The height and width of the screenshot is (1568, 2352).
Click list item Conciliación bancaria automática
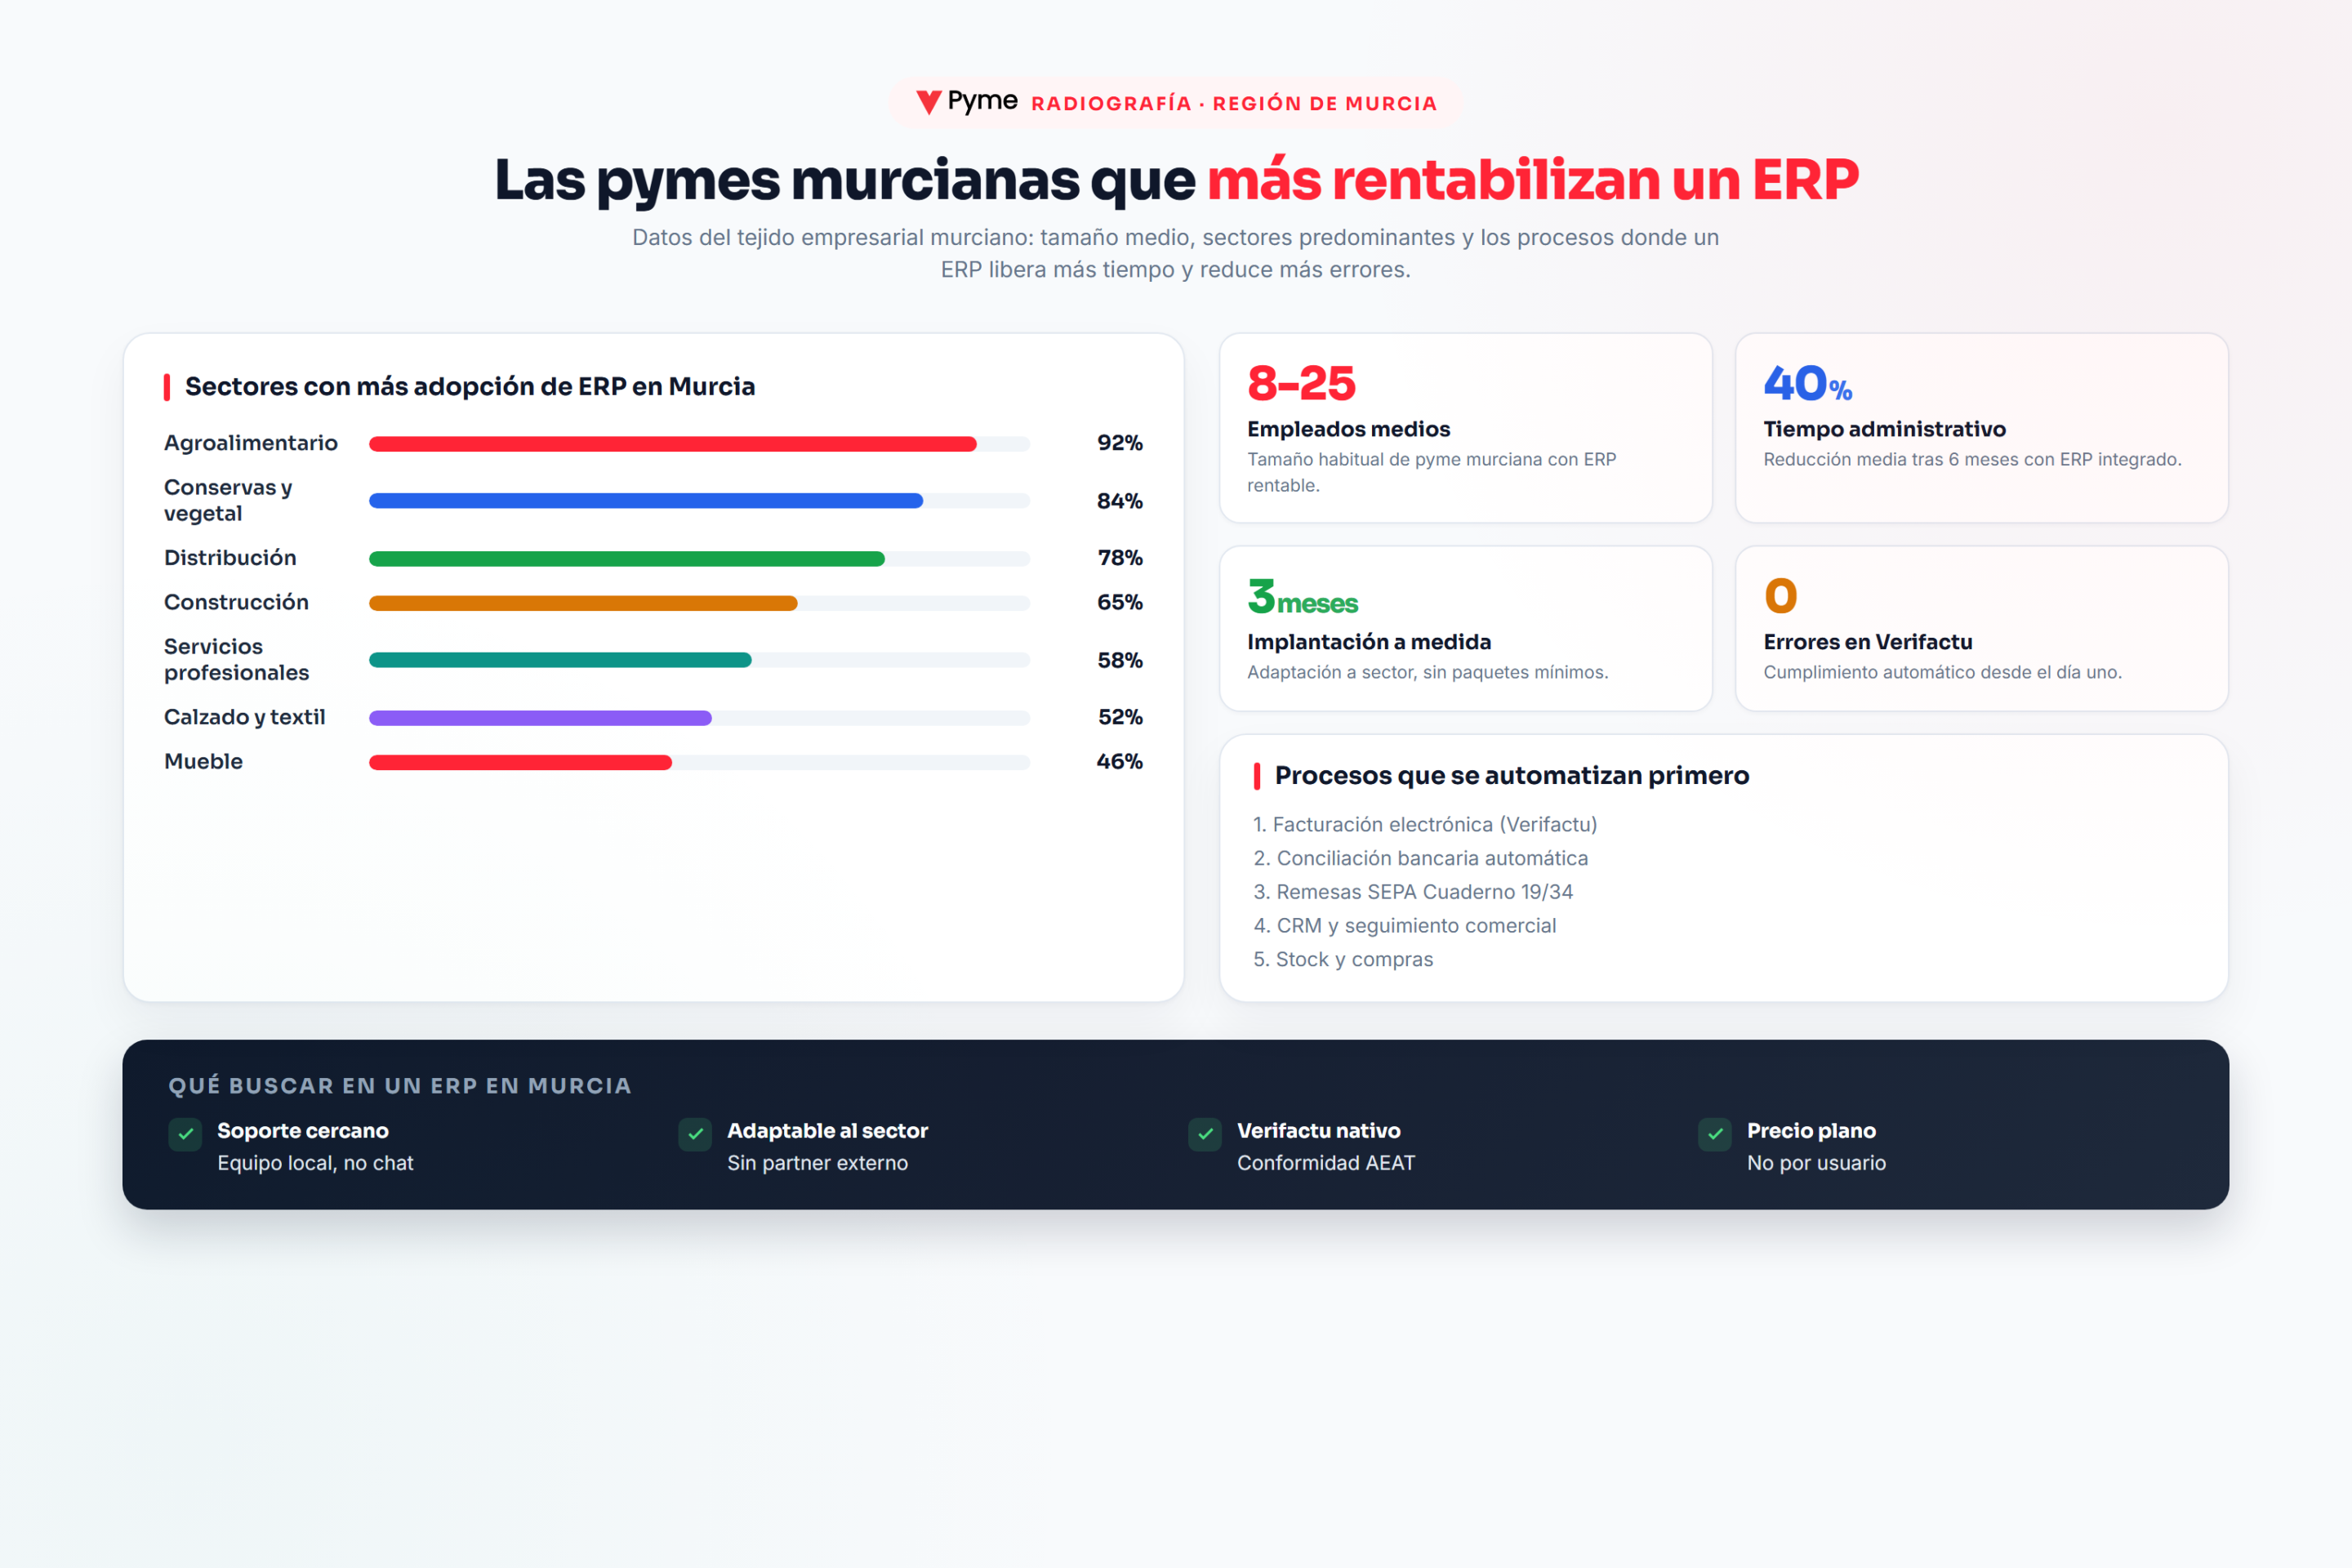[x=1420, y=858]
